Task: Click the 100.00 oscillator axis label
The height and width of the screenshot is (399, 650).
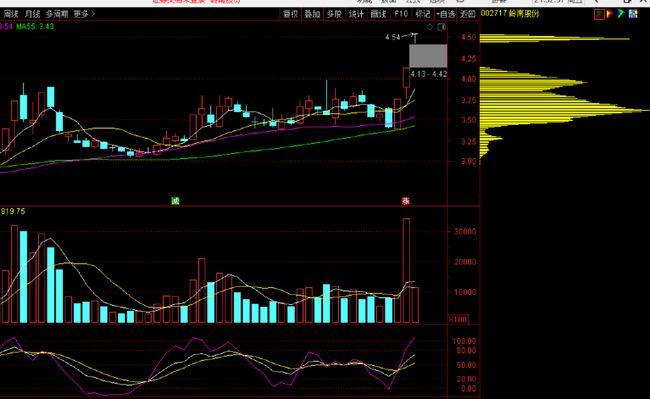Action: [465, 341]
